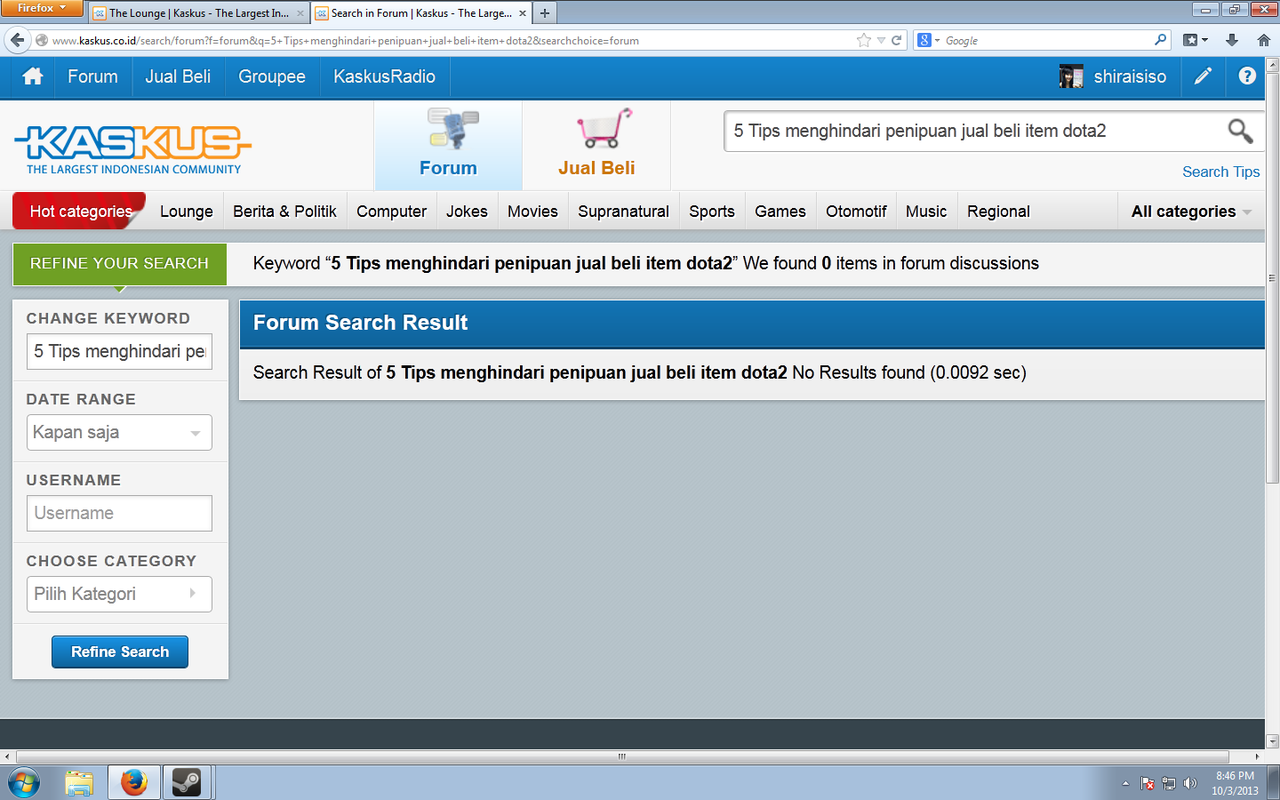The height and width of the screenshot is (800, 1280).
Task: Open Jual Beli in the top navigation
Action: (x=178, y=77)
